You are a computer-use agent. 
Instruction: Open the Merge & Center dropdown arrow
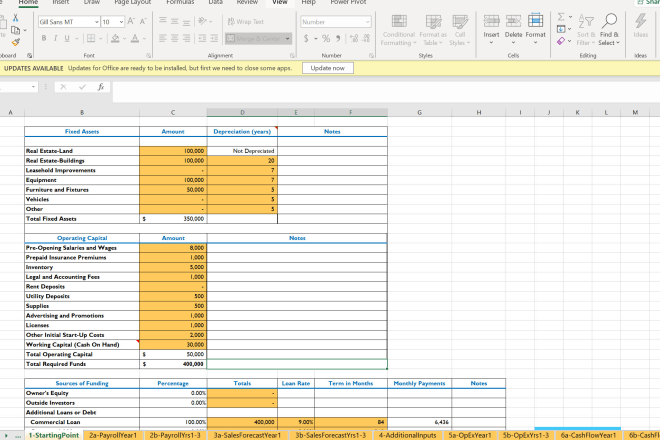[287, 39]
